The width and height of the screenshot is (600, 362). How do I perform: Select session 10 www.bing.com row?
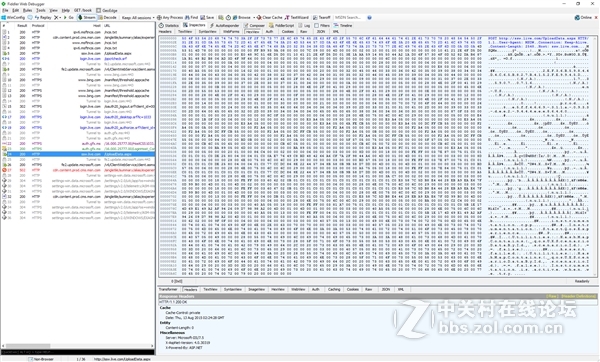click(x=78, y=80)
